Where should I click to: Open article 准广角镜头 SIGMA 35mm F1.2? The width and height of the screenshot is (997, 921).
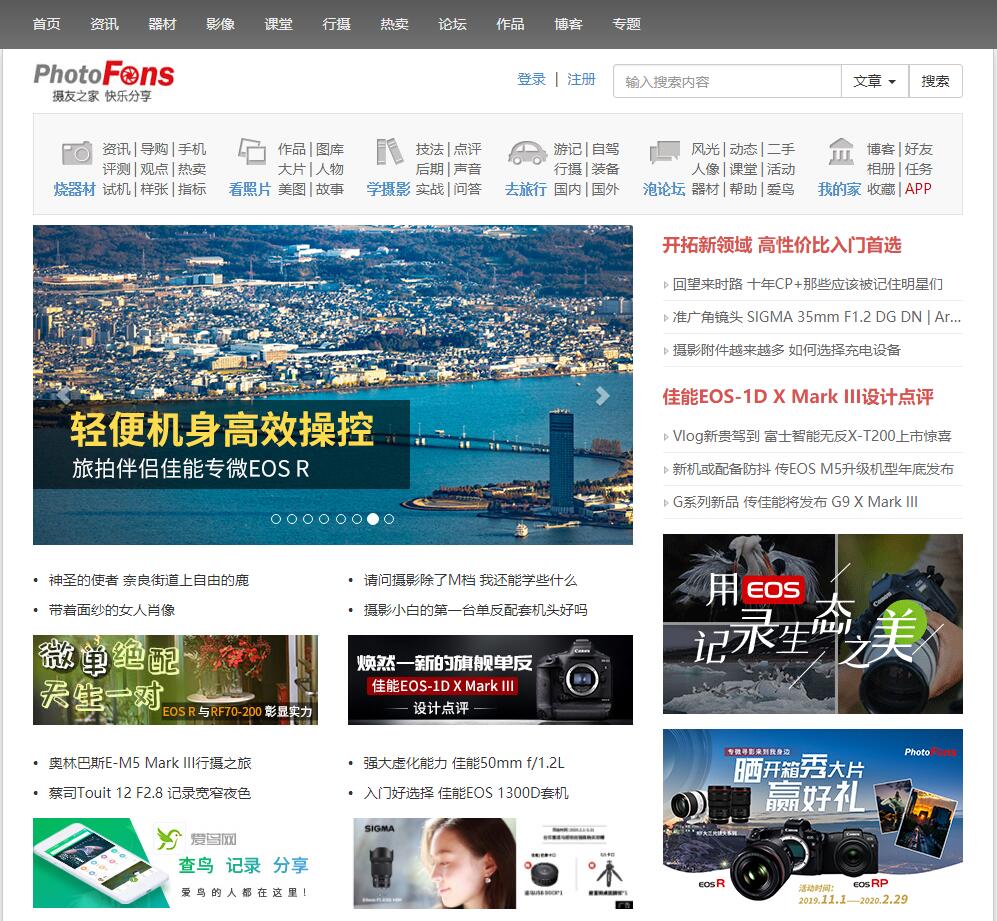(816, 317)
